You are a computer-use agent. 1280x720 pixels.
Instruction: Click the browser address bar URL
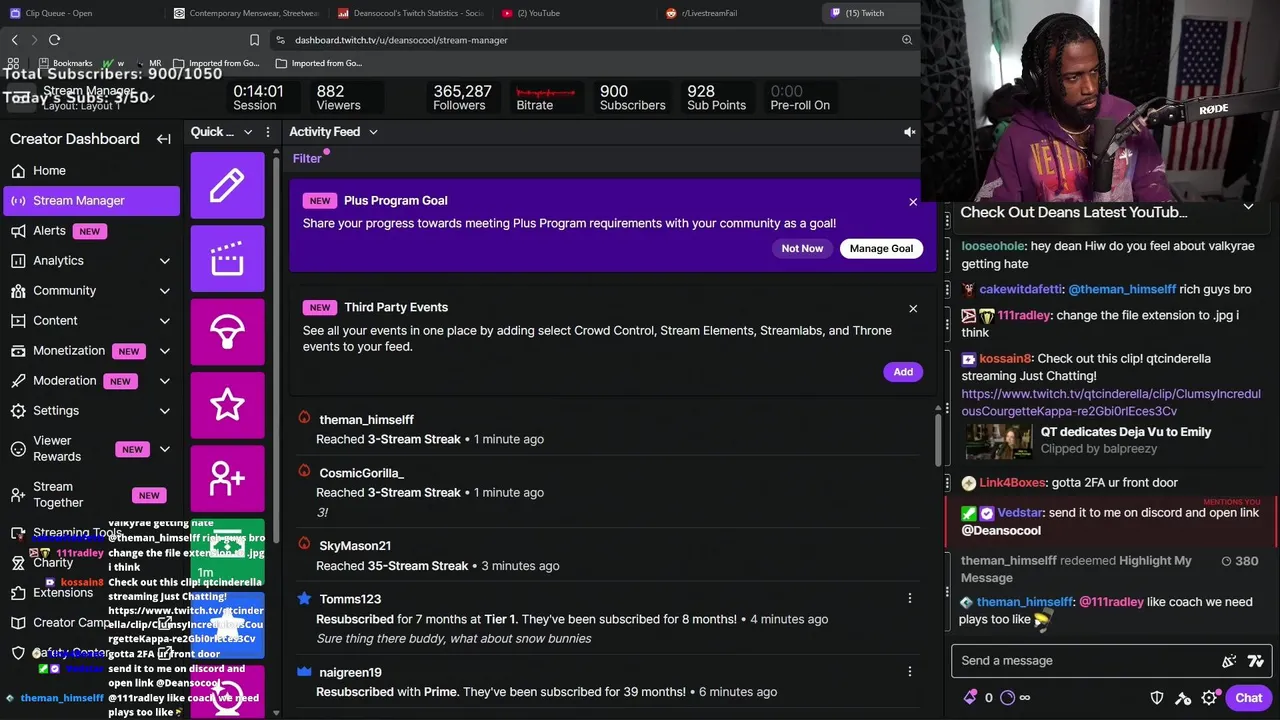[x=401, y=40]
